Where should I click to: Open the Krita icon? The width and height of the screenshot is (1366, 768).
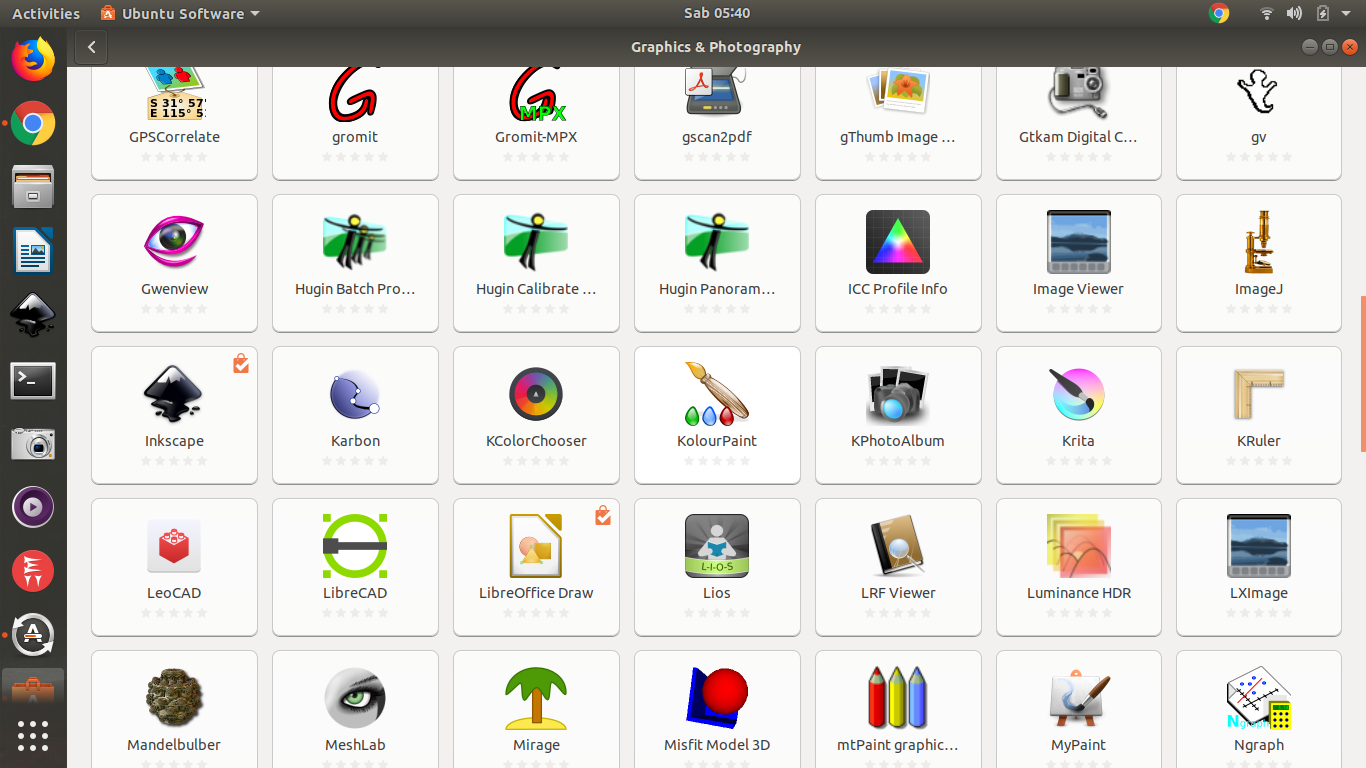(x=1078, y=394)
